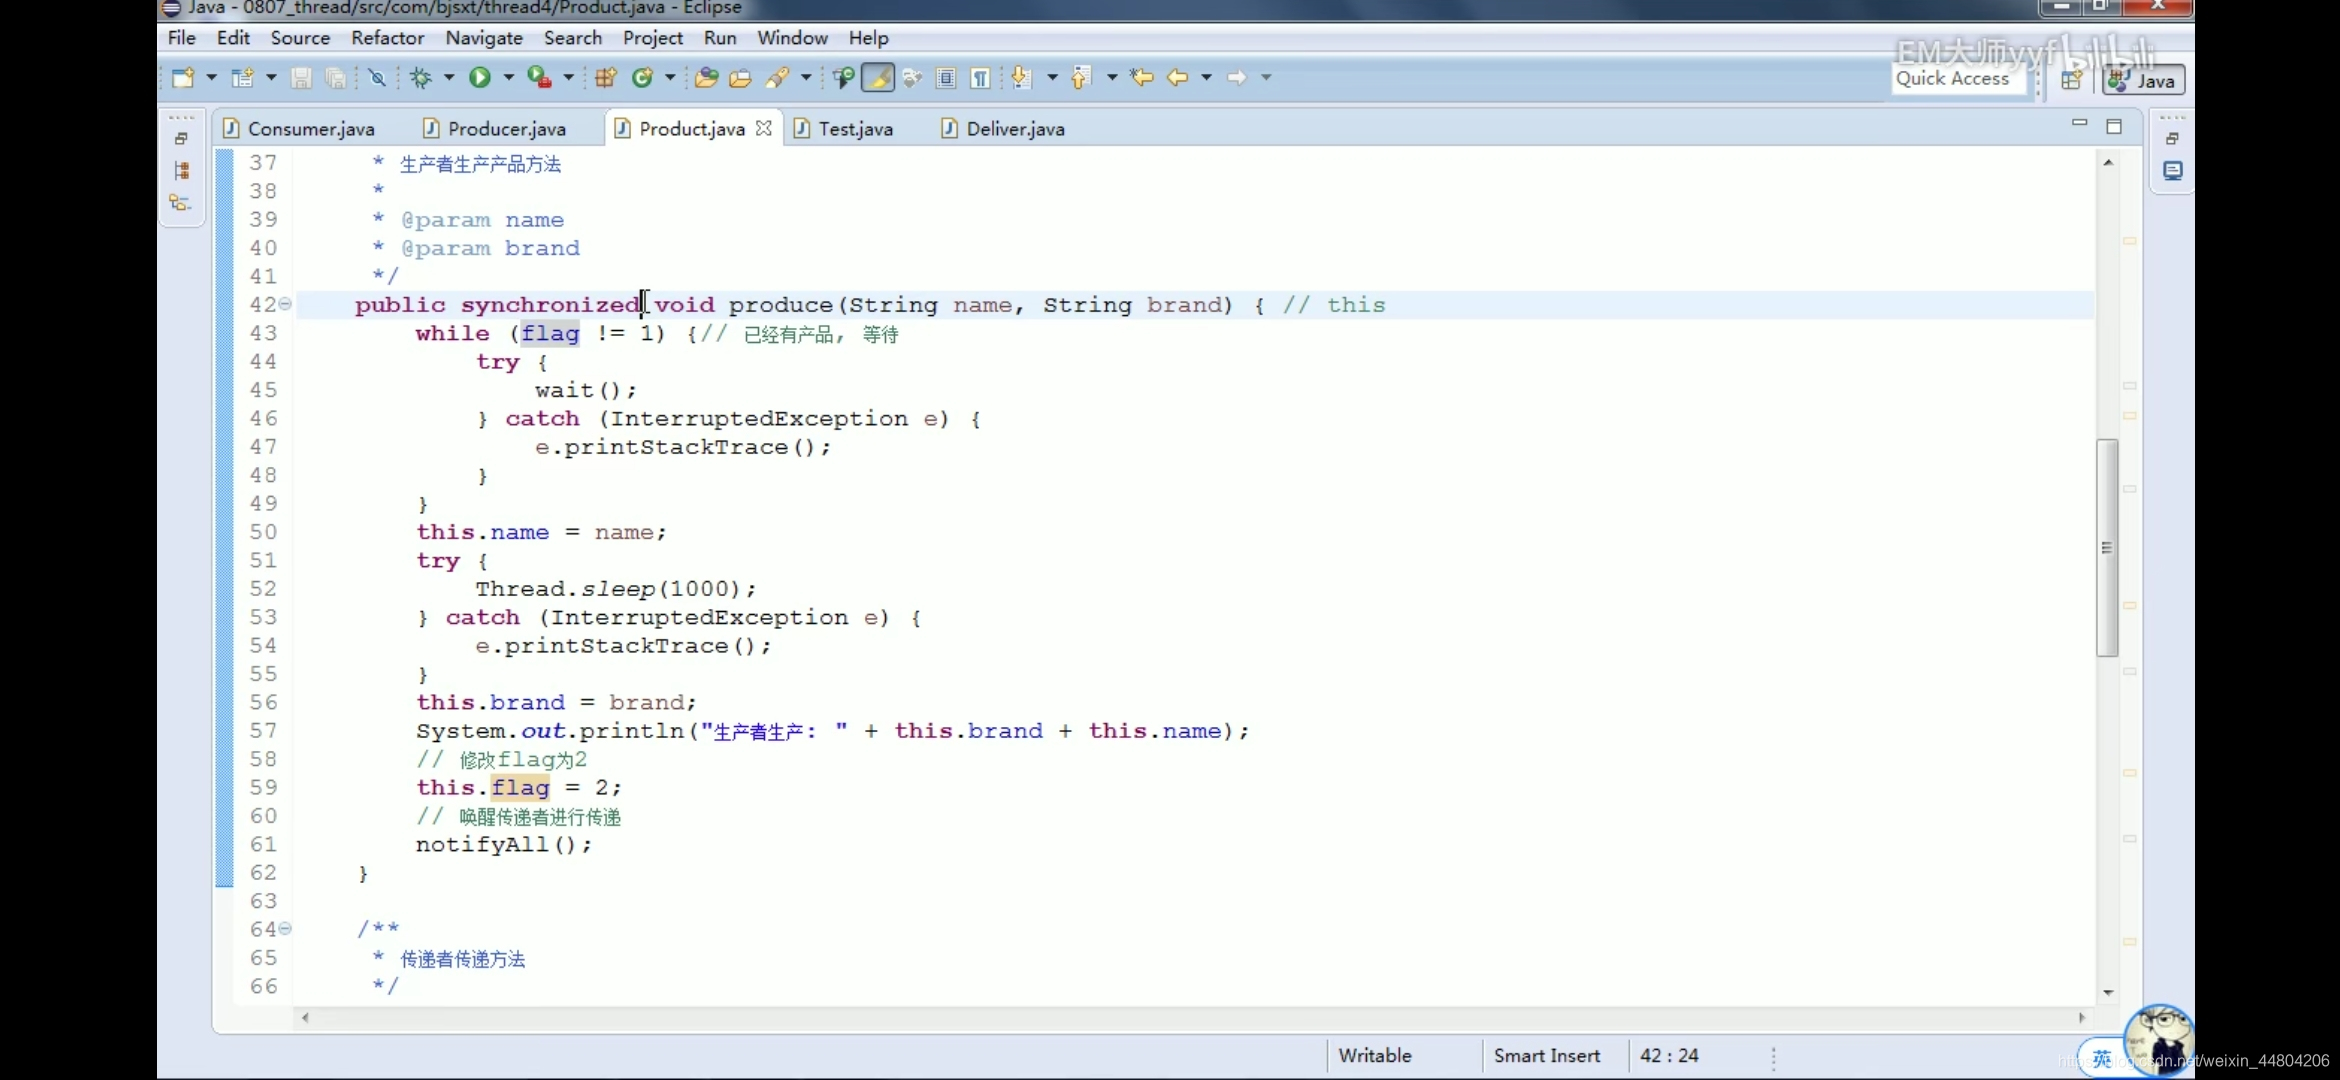Viewport: 2340px width, 1080px height.
Task: Collapse the produce method at line 42
Action: (x=285, y=304)
